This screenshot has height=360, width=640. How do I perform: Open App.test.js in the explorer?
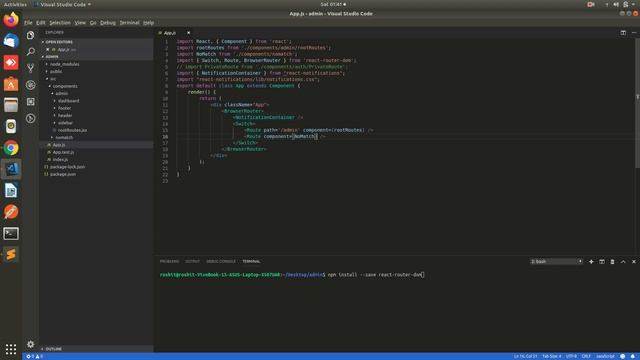coord(63,152)
